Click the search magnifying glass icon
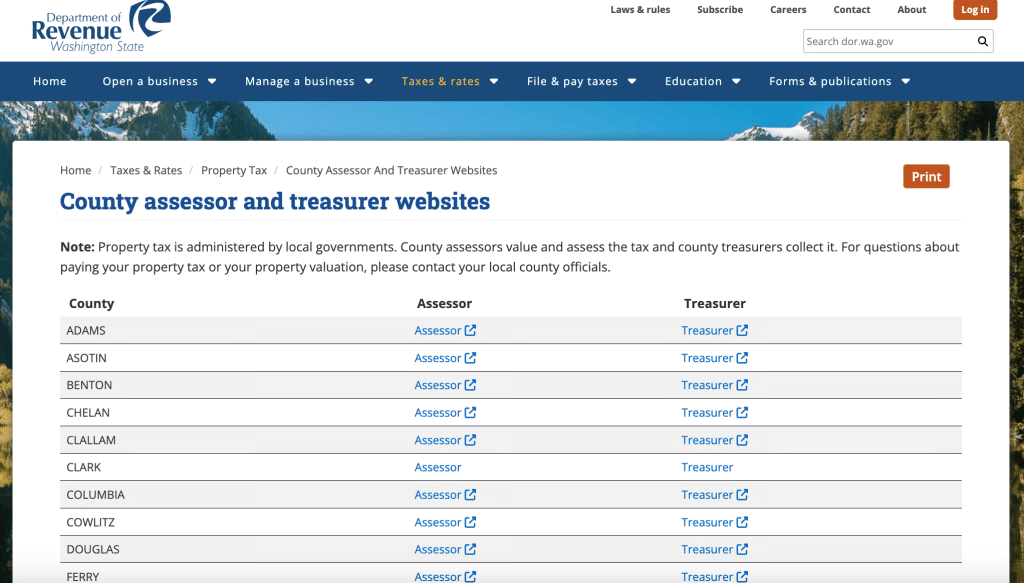This screenshot has height=583, width=1024. [982, 41]
